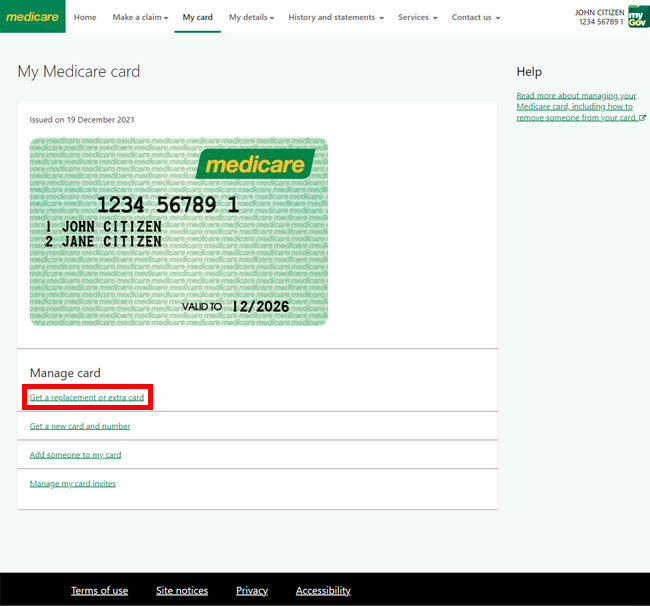Click the VALID TO 12/2026 text on card
650x606 pixels.
[x=235, y=307]
